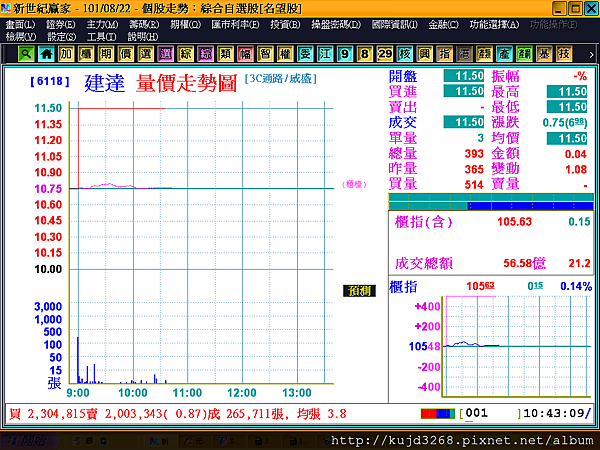Viewport: 600px width, 450px height.
Task: Open the 畫面(L) menu
Action: tap(20, 24)
